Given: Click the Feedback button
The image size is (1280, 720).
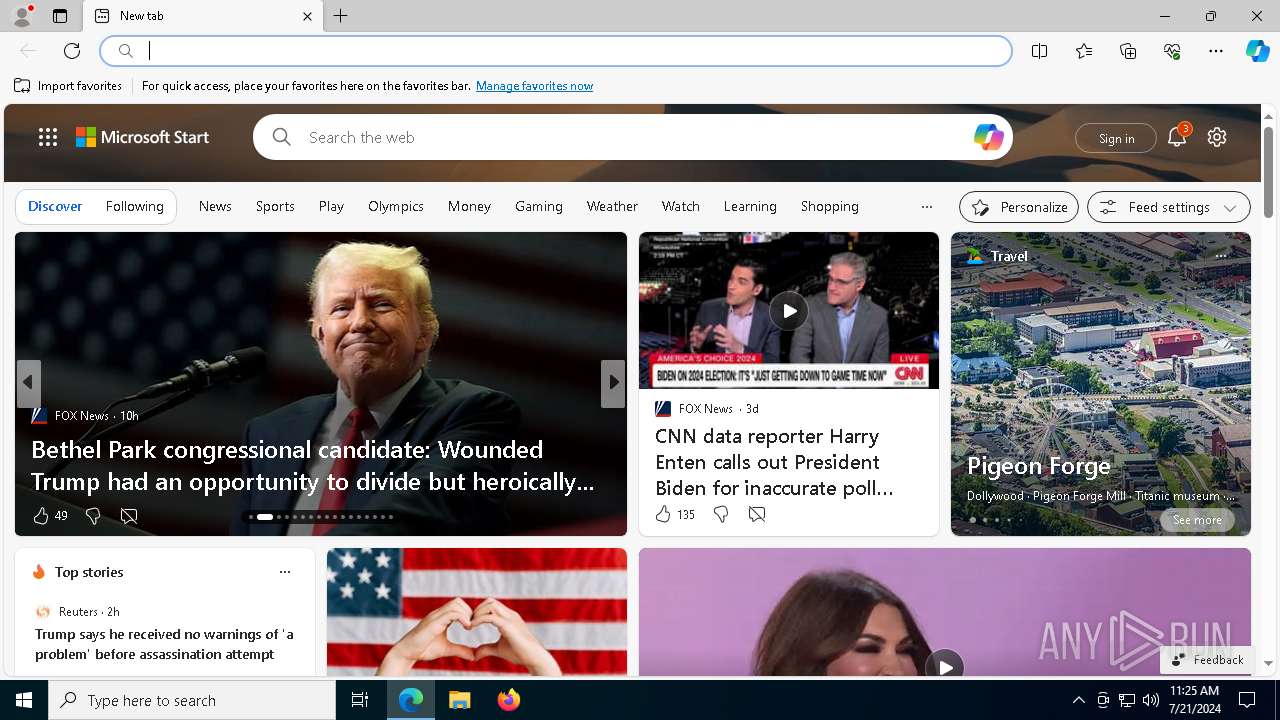Looking at the screenshot, I should [x=1208, y=660].
